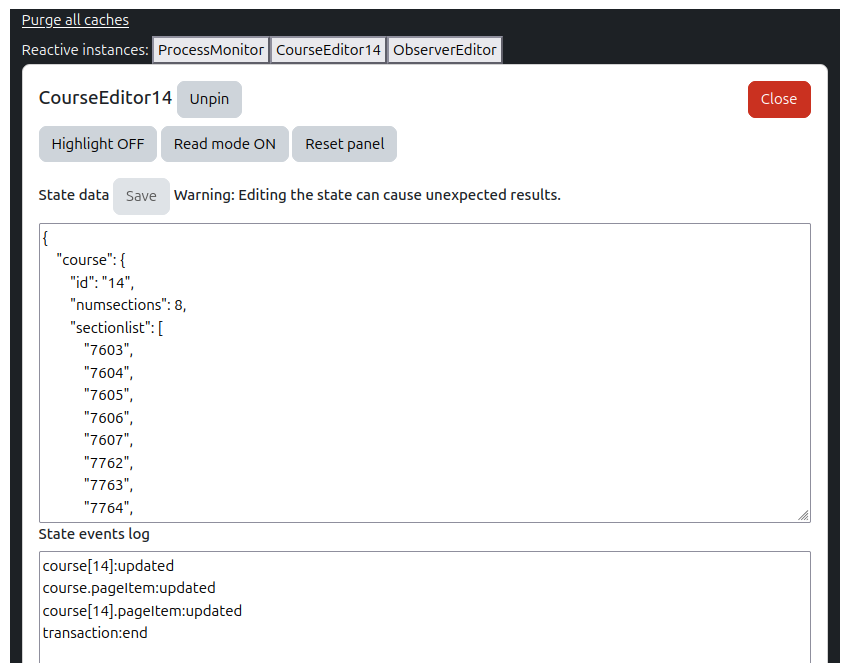Click the course.pageItem:updated event log line

(129, 588)
